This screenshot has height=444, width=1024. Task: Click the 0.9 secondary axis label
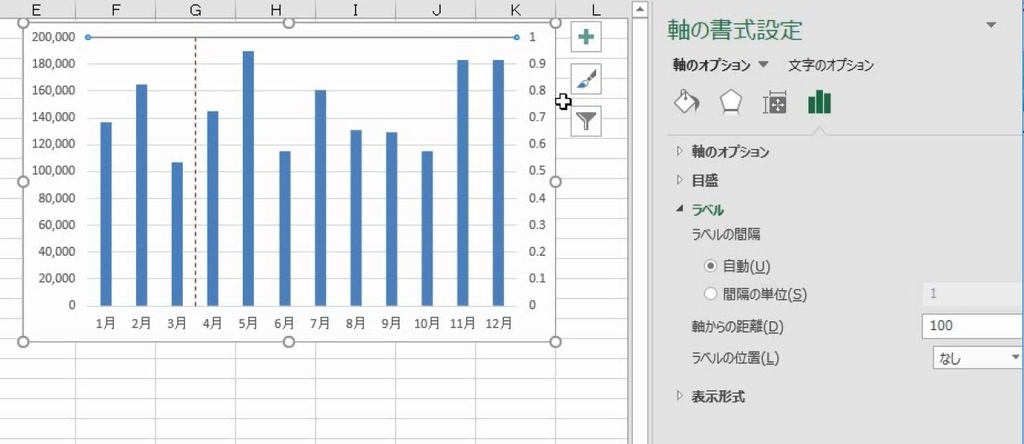[x=537, y=64]
